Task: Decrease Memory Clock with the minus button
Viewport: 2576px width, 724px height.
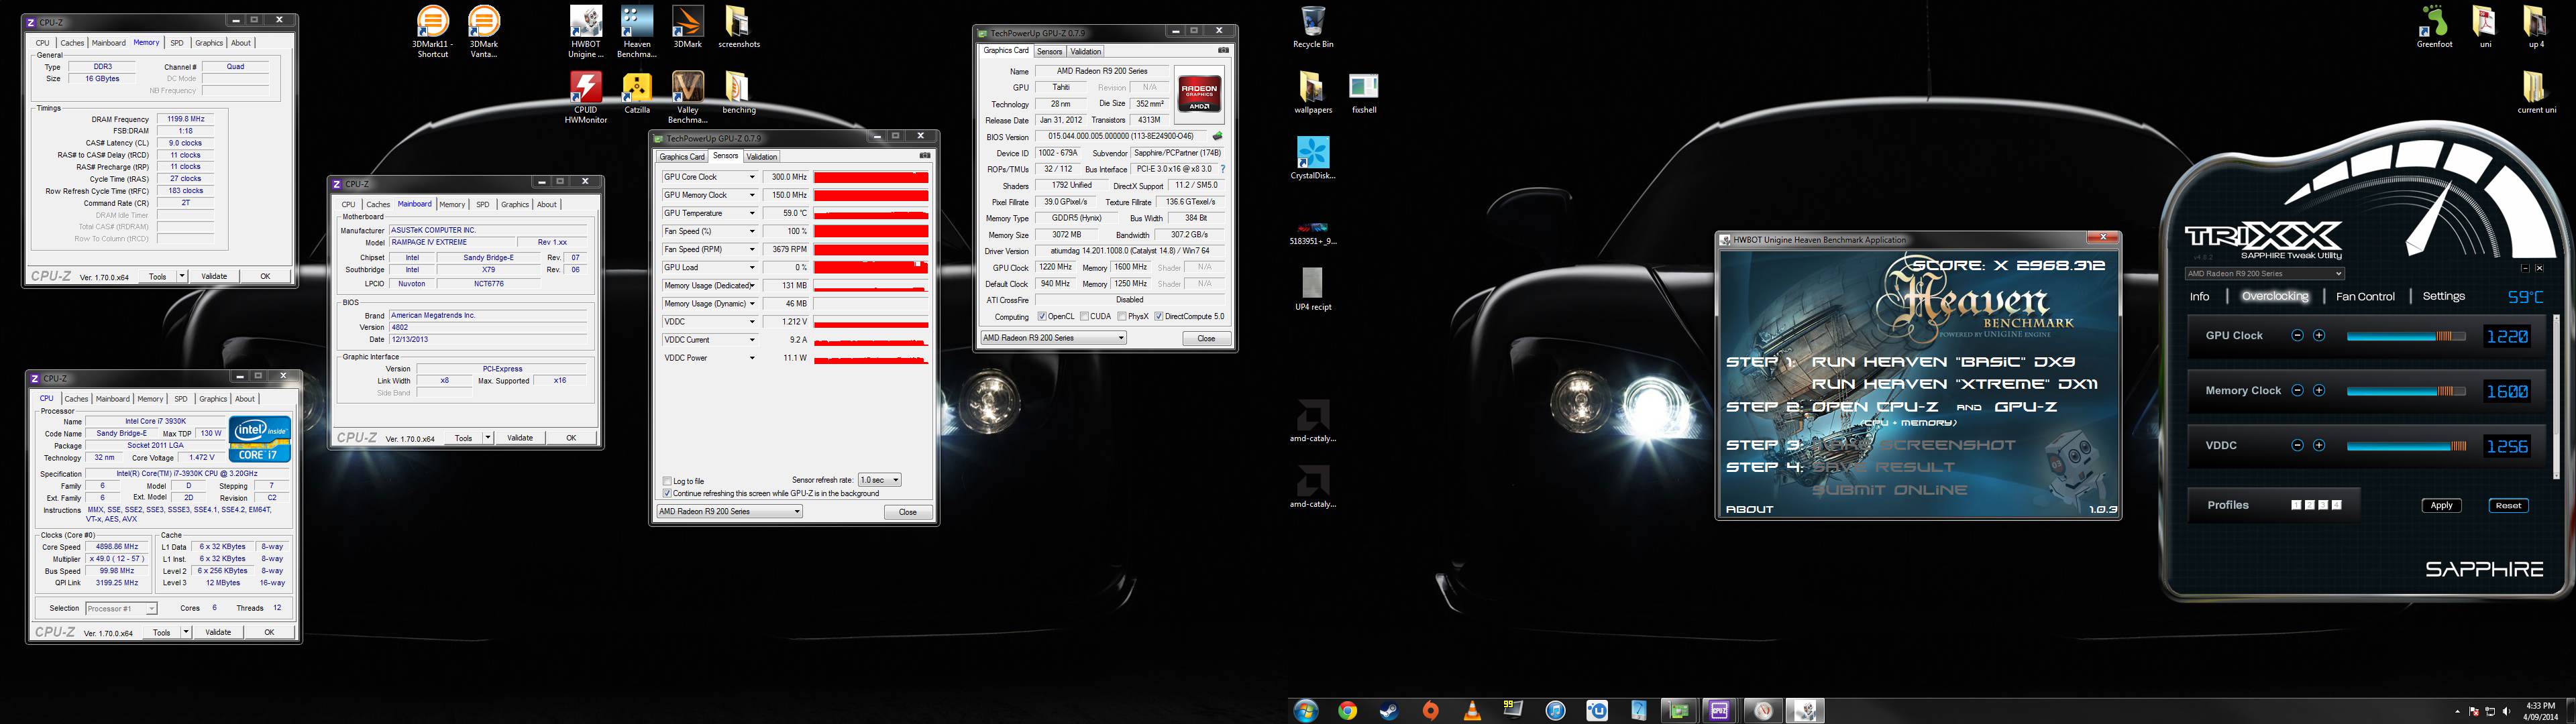Action: click(2297, 391)
